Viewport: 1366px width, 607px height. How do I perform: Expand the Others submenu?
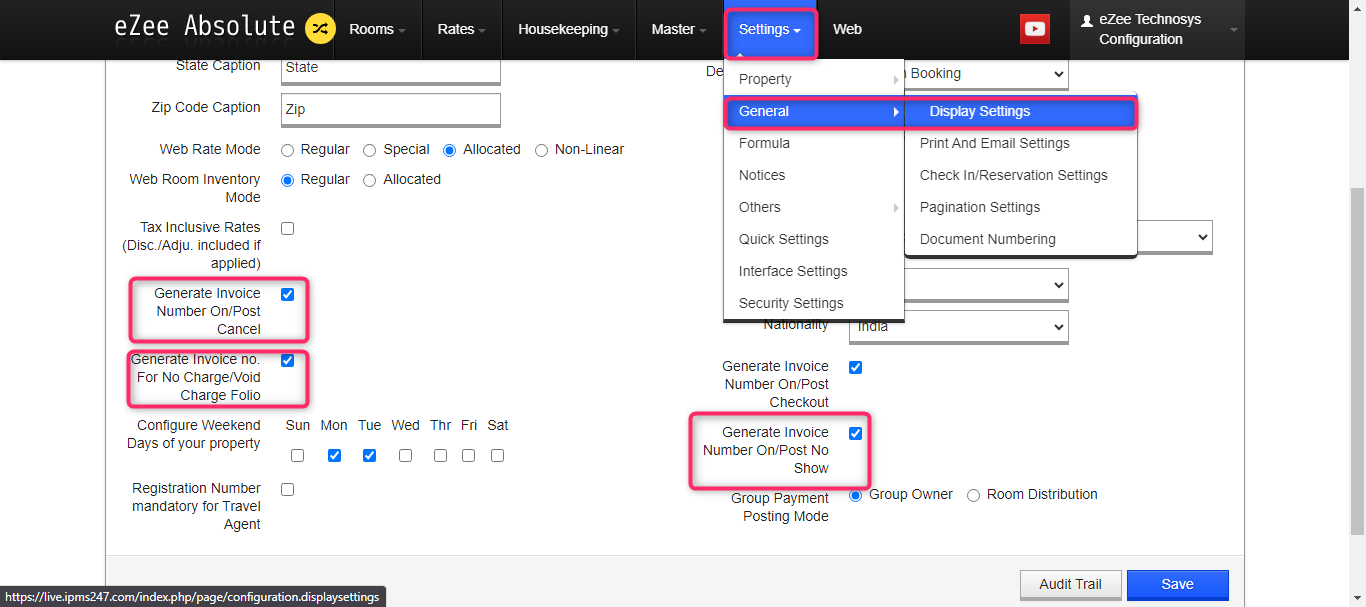pos(814,207)
